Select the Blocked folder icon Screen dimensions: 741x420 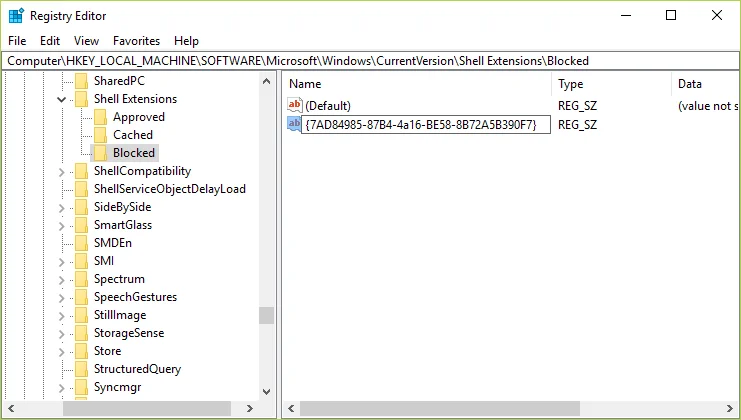pyautogui.click(x=100, y=153)
